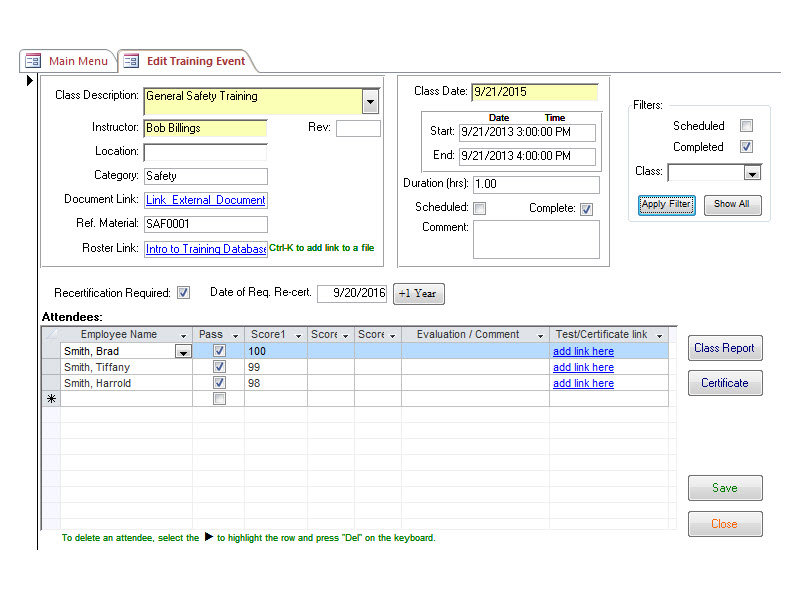The height and width of the screenshot is (600, 800).
Task: Click the form icon on Main Menu tab
Action: tap(33, 61)
